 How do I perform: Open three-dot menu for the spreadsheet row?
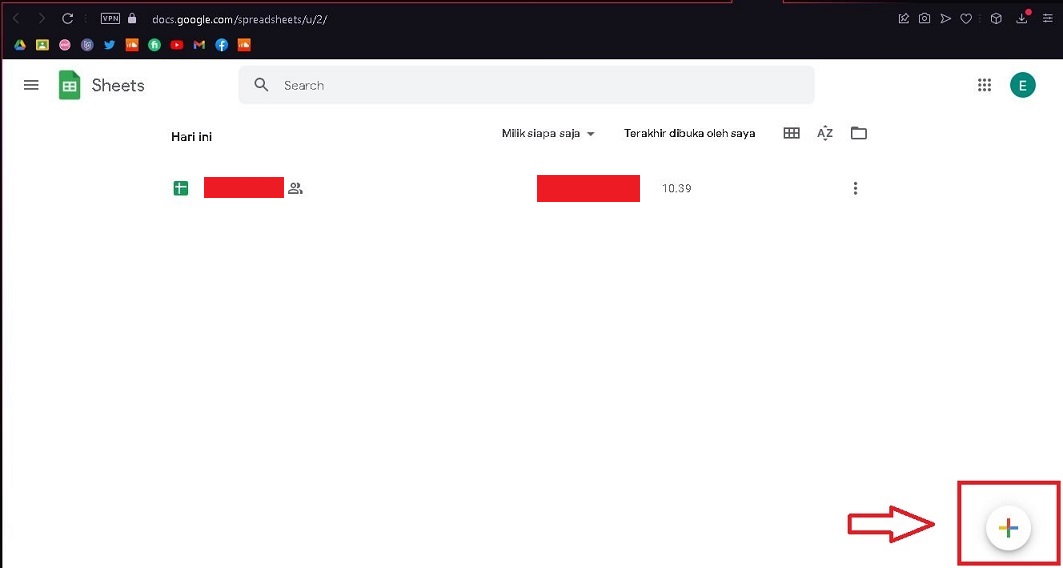[855, 188]
